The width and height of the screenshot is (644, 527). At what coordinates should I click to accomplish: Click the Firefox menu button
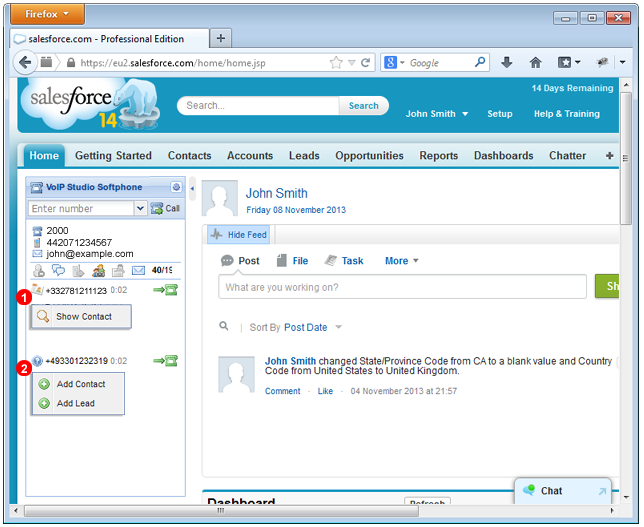pyautogui.click(x=47, y=14)
